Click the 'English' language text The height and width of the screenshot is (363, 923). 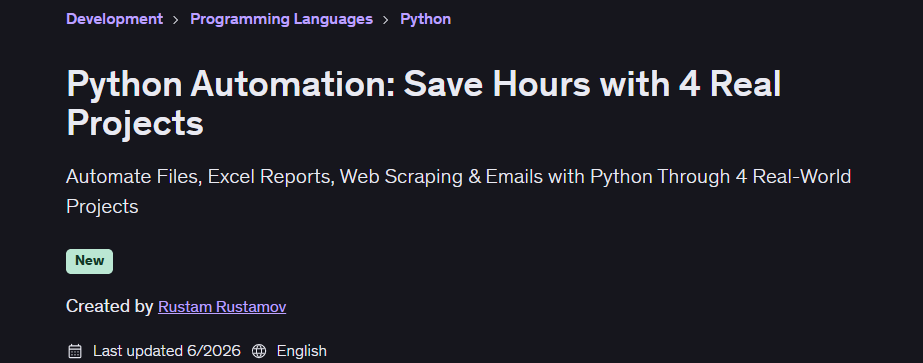click(x=301, y=351)
